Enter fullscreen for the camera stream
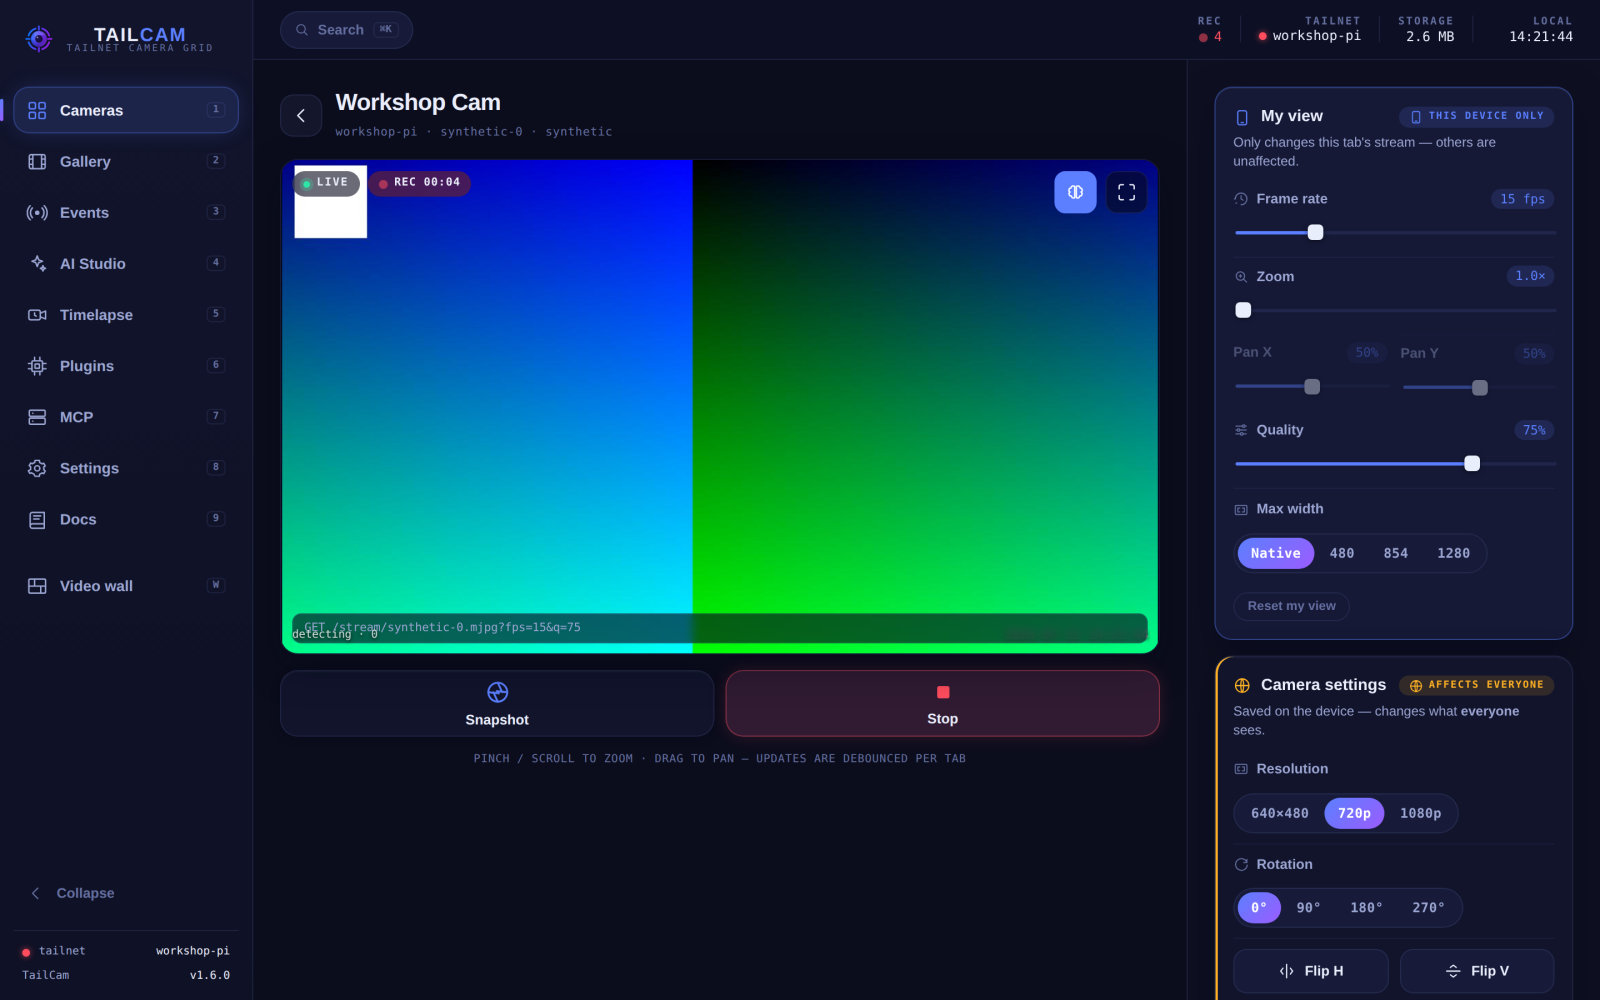This screenshot has width=1600, height=1000. pos(1126,192)
